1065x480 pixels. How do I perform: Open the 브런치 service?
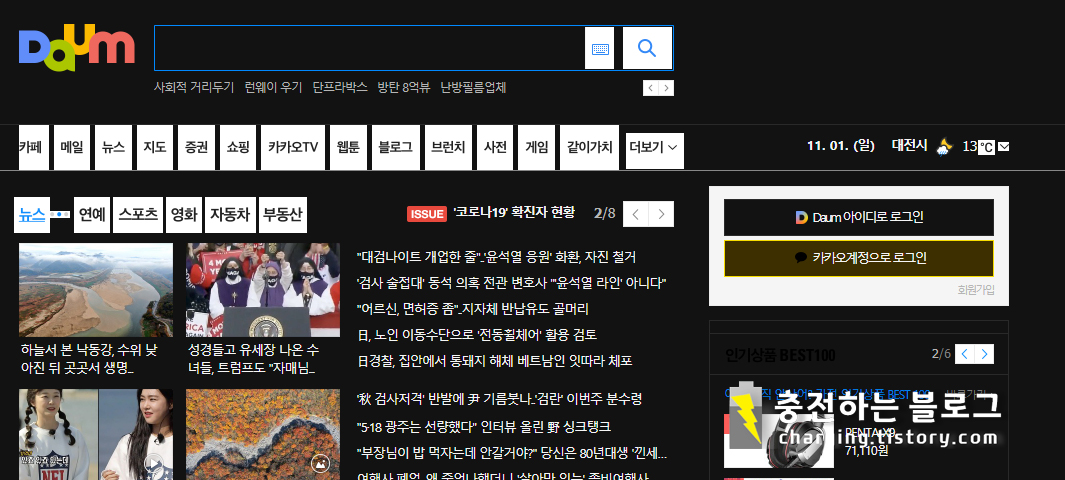[448, 147]
